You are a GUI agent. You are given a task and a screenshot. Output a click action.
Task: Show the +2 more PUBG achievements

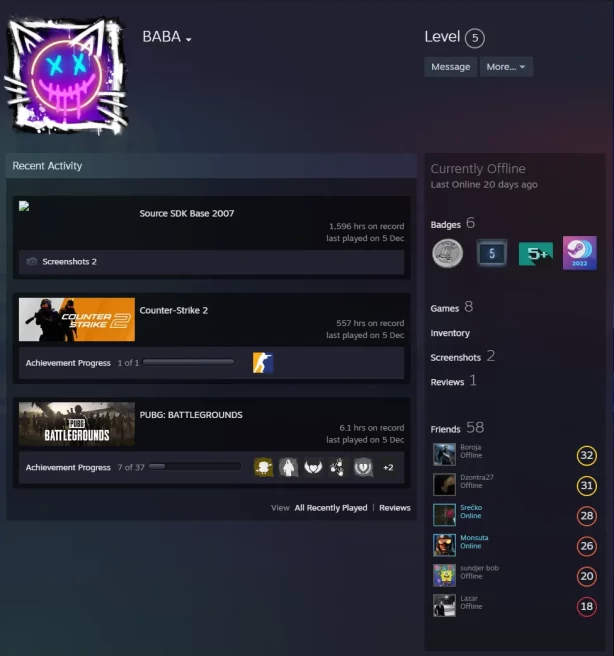(388, 467)
